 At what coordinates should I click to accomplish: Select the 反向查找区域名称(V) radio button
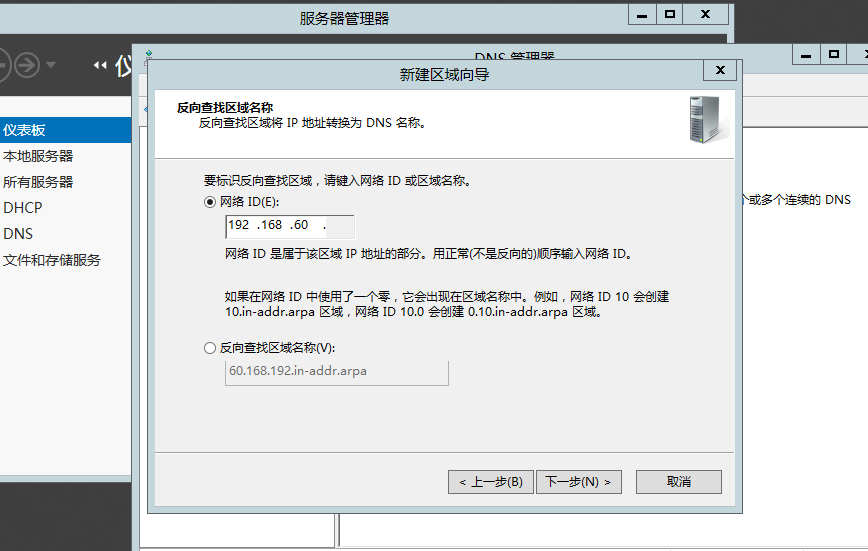pos(210,348)
